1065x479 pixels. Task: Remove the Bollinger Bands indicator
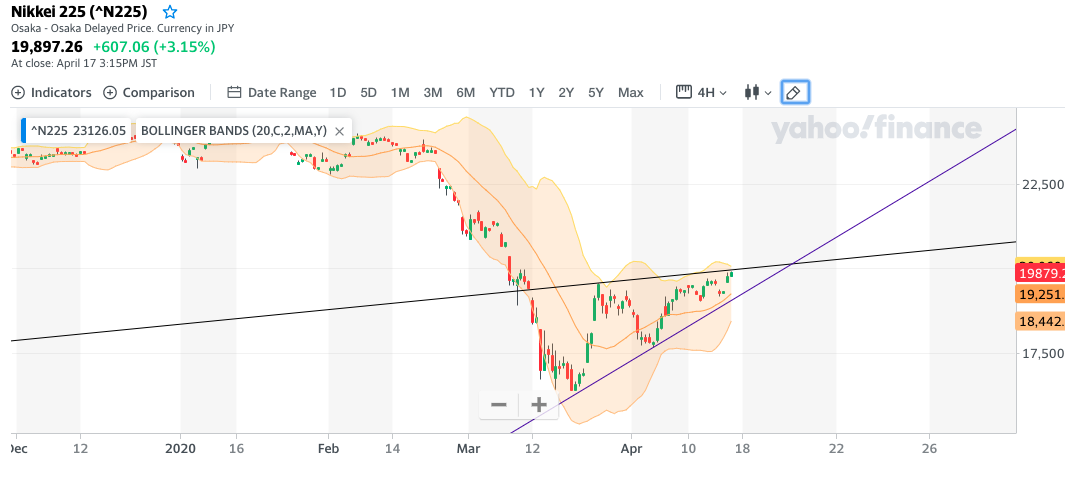pyautogui.click(x=339, y=131)
